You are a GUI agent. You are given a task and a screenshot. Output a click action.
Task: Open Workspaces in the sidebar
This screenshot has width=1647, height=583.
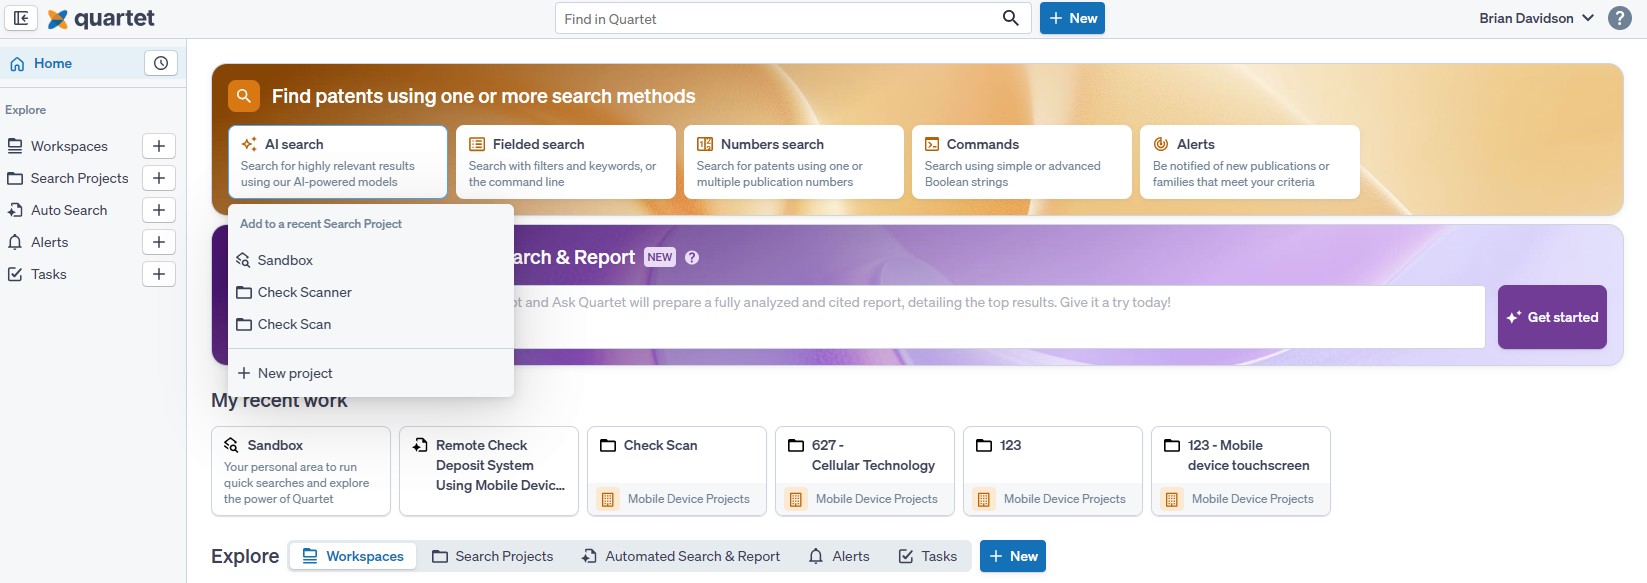69,146
